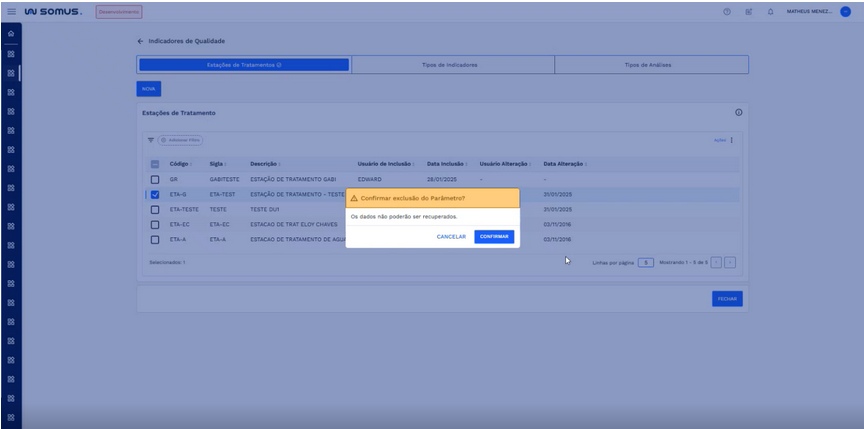Screen dimensions: 864x429
Task: Open the notifications bell icon
Action: (770, 11)
